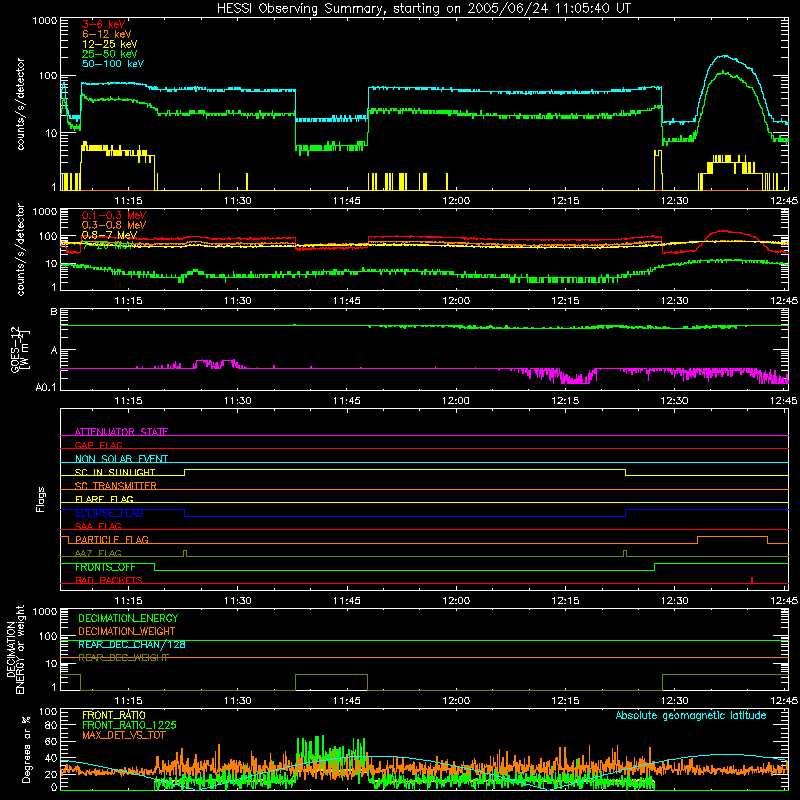Viewport: 800px width, 800px height.
Task: Click the GOES-12 [W m-2] axis label
Action: click(x=20, y=349)
